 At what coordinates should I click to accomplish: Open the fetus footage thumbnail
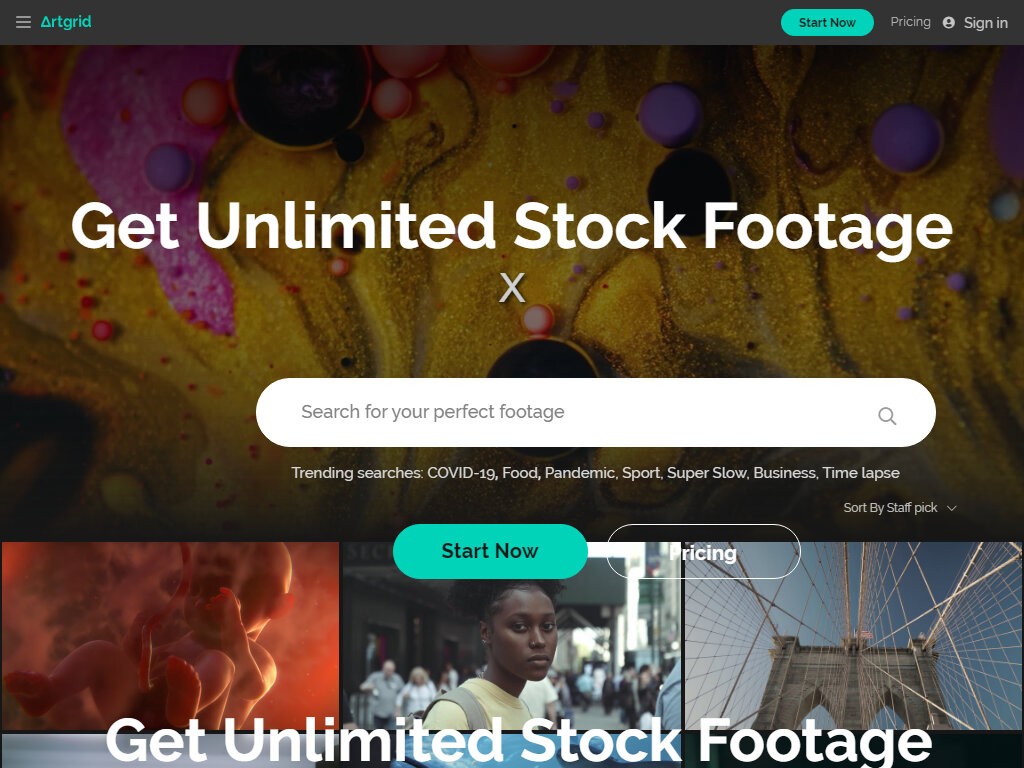(x=170, y=635)
